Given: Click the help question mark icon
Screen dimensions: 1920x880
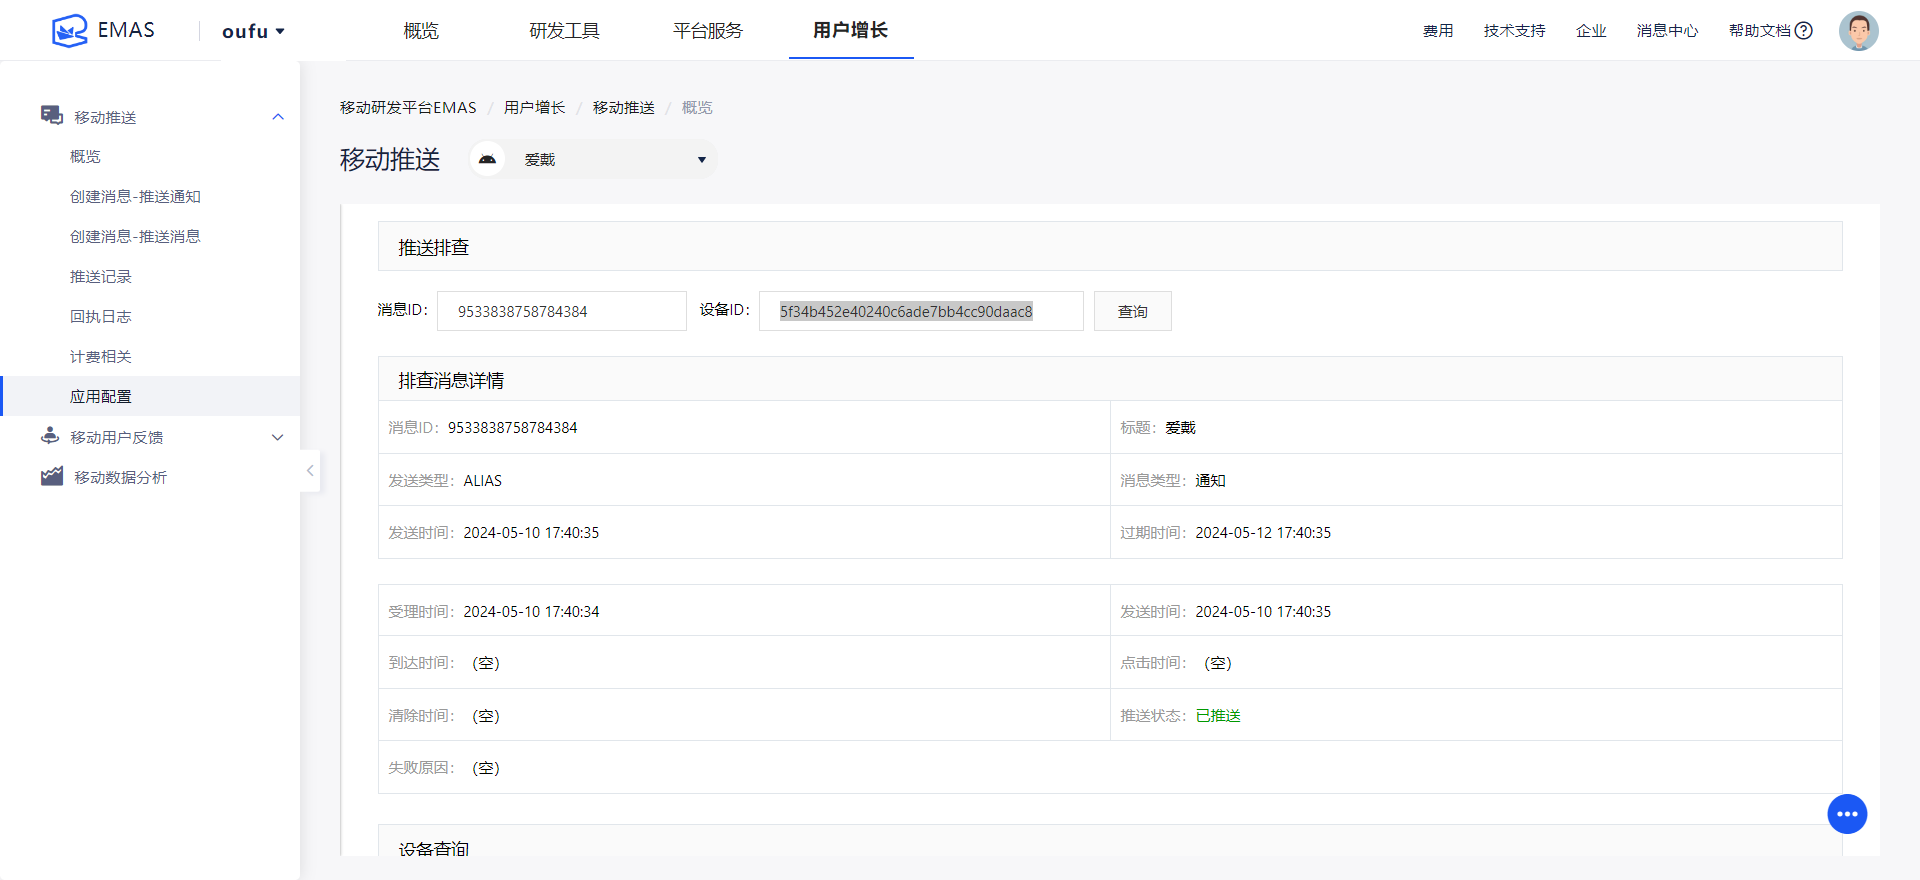Looking at the screenshot, I should click(x=1804, y=31).
